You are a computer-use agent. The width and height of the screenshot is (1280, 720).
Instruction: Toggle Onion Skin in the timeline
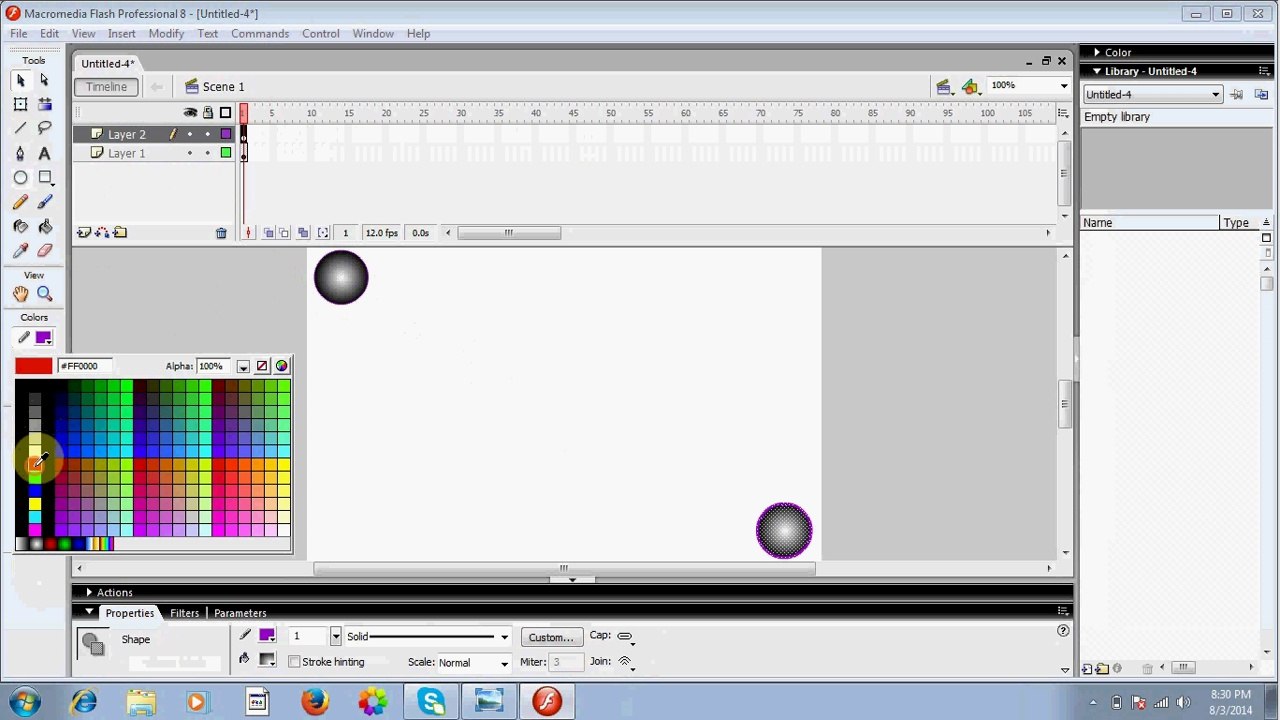[x=268, y=233]
